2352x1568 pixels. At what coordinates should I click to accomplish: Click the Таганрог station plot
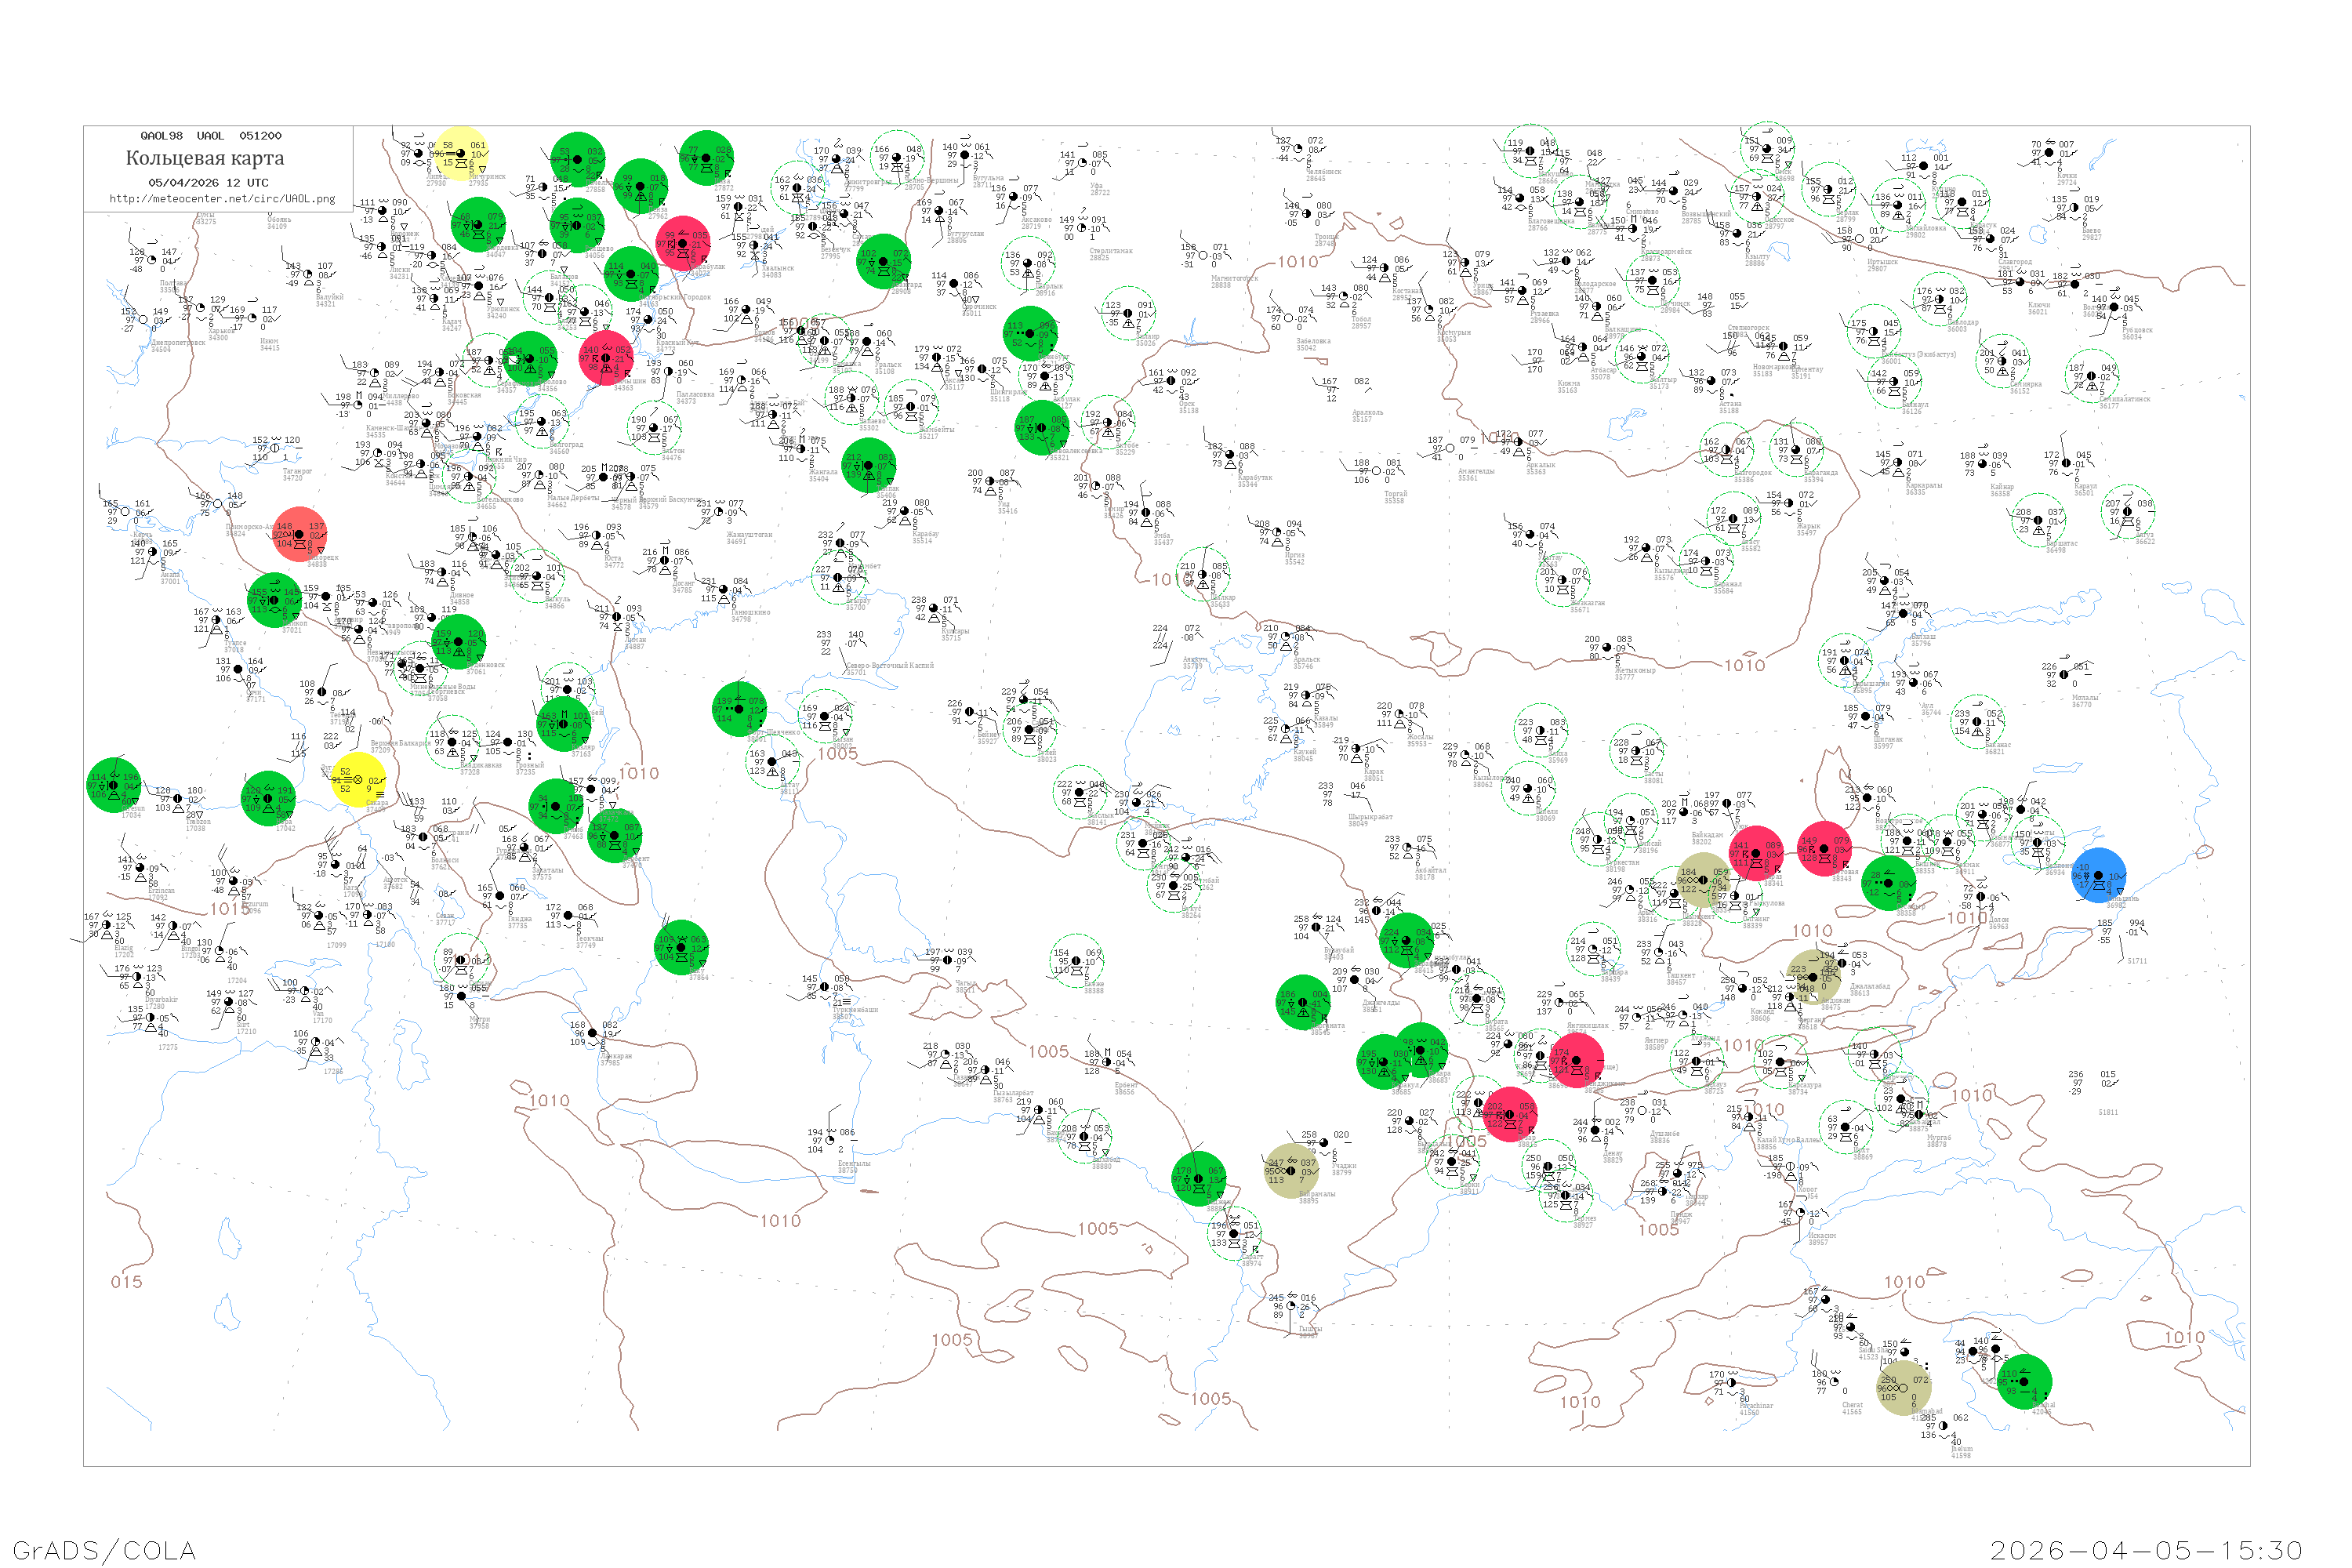pos(274,449)
